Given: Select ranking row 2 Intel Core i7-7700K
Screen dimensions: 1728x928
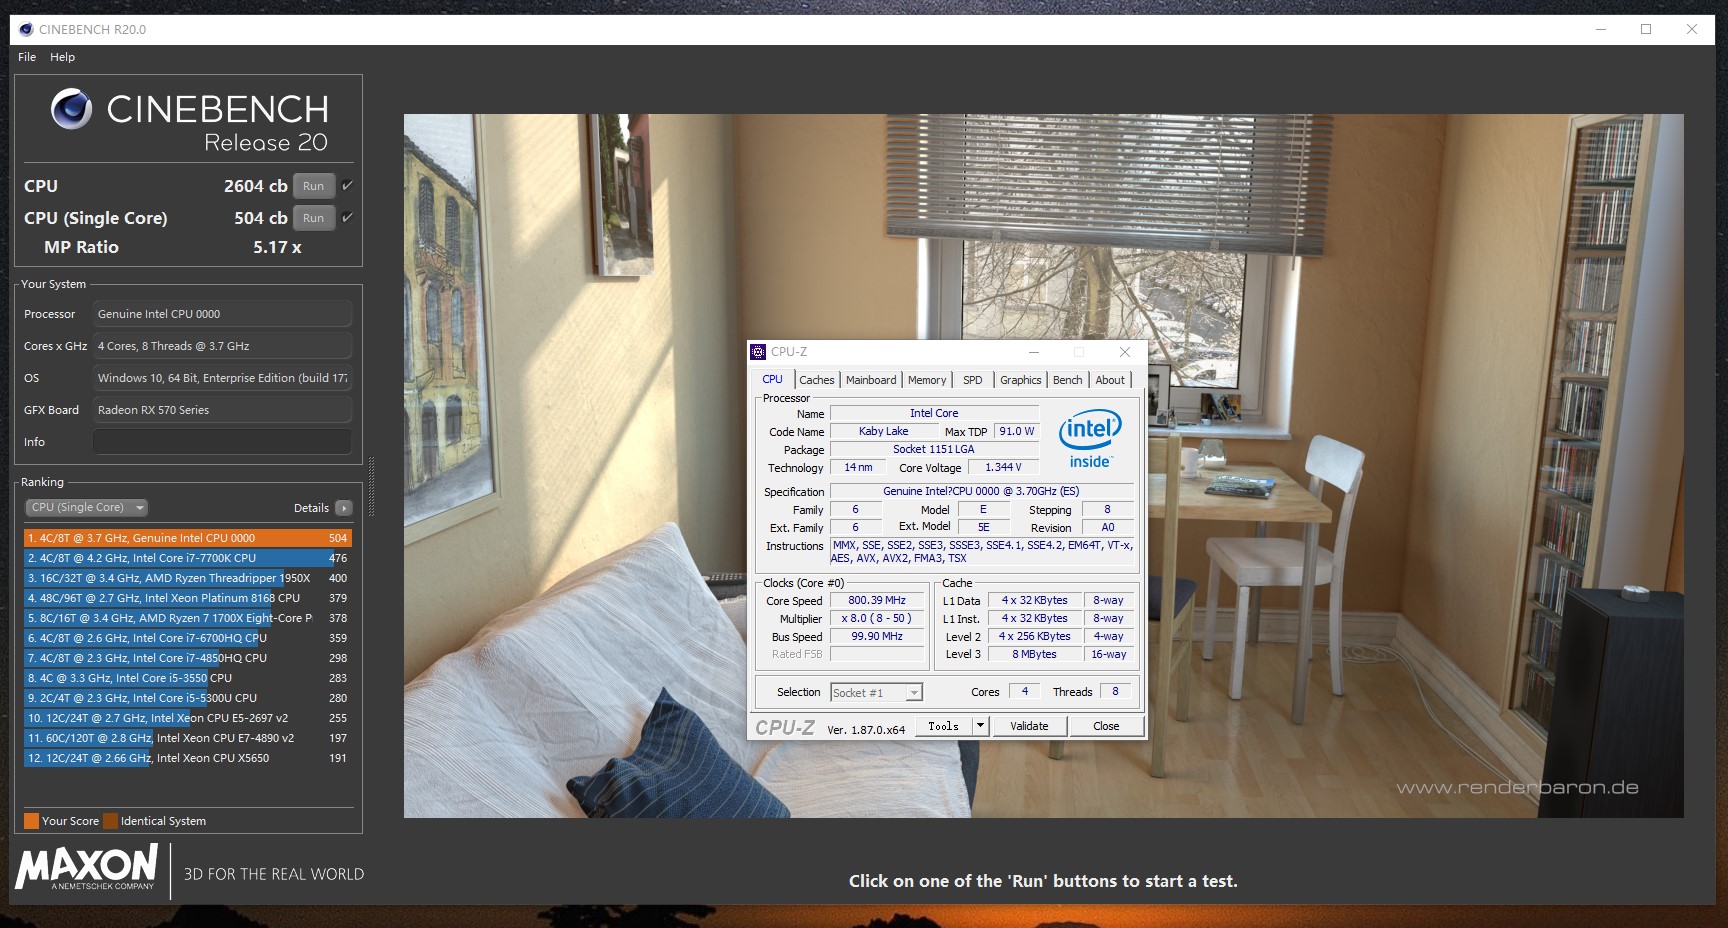Looking at the screenshot, I should pyautogui.click(x=188, y=558).
